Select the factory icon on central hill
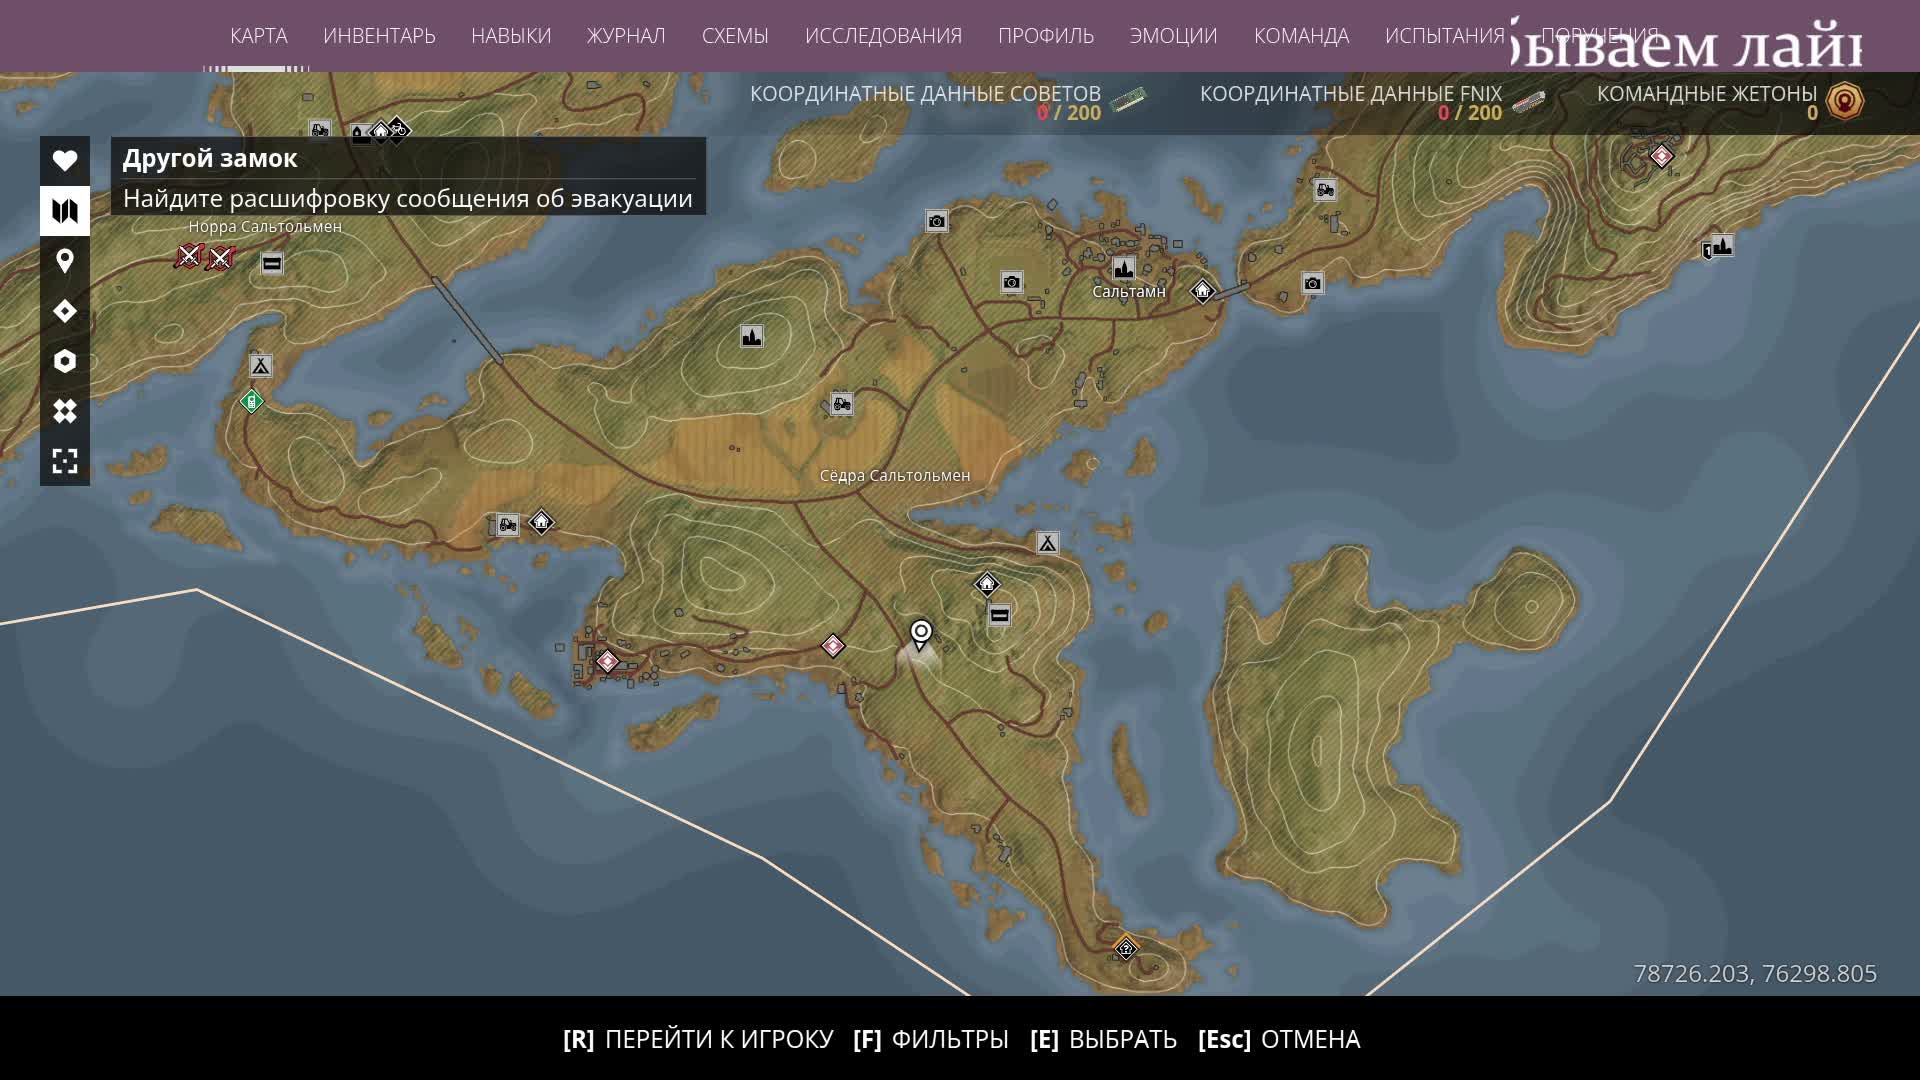Screen dimensions: 1920x1080 (x=752, y=336)
